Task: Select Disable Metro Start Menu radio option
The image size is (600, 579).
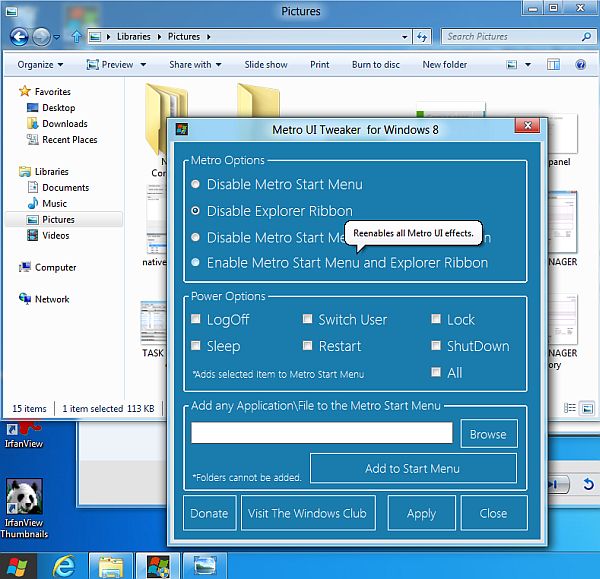Action: click(196, 185)
